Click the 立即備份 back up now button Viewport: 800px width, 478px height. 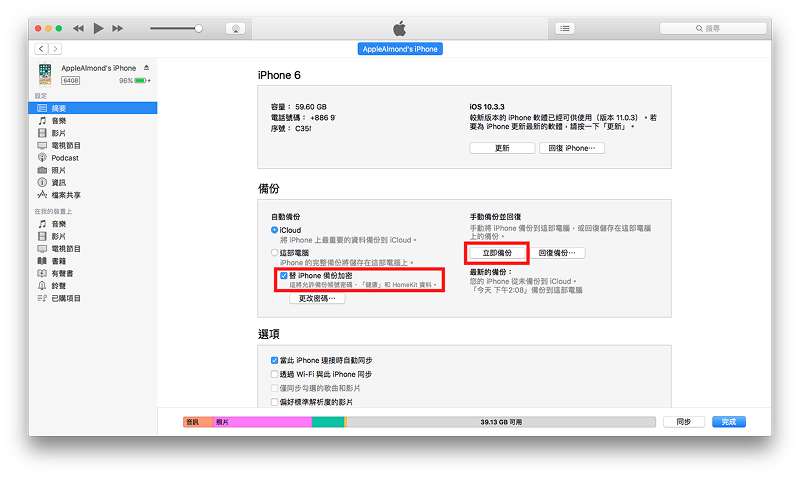pyautogui.click(x=497, y=253)
